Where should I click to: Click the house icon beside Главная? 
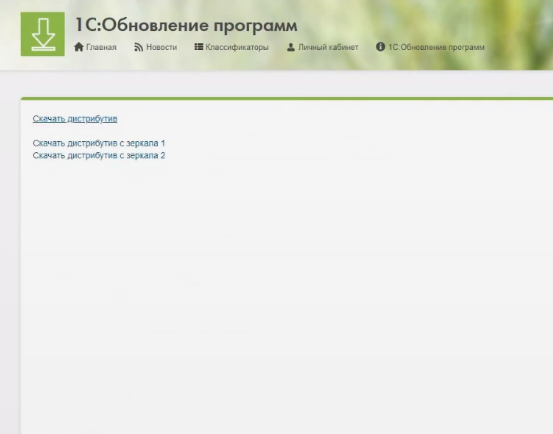tap(79, 47)
